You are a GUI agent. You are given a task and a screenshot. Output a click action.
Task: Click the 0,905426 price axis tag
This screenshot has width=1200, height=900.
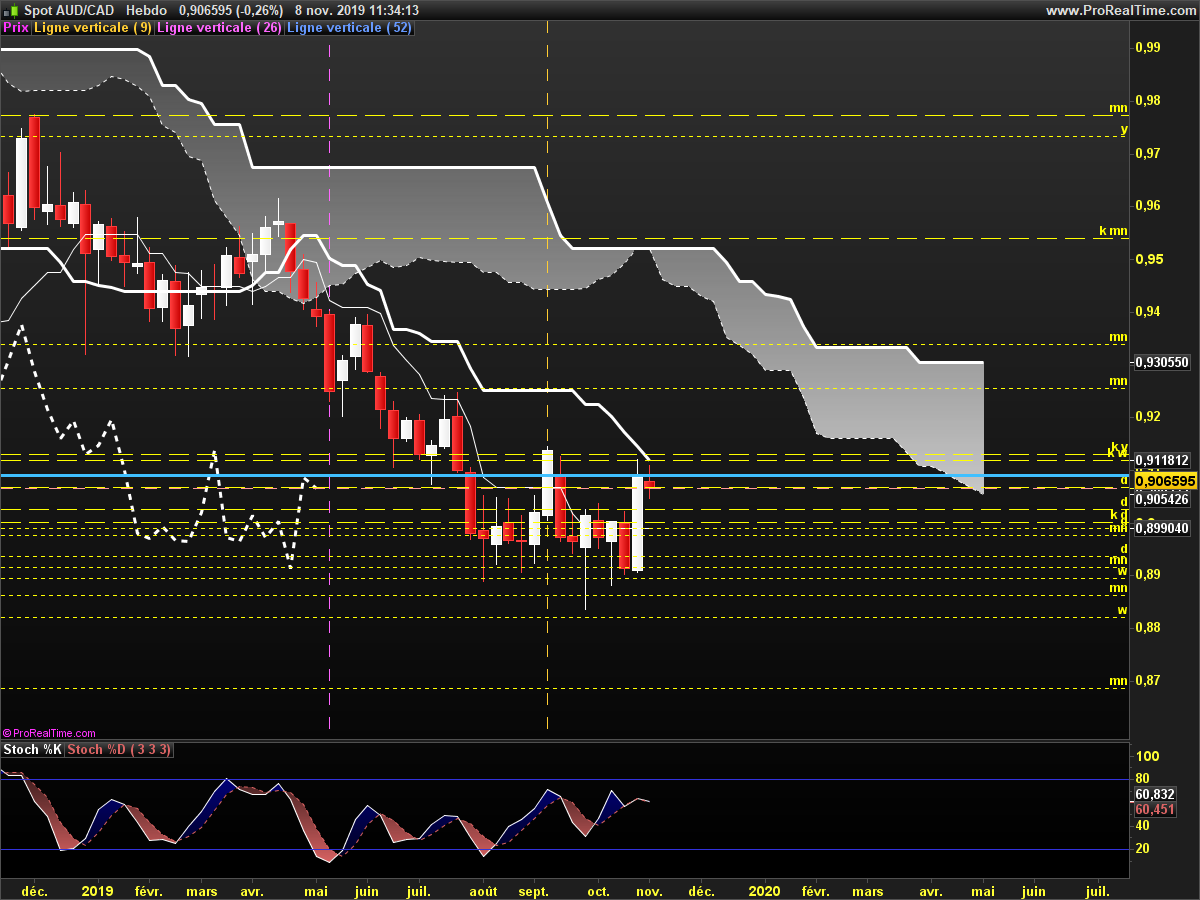(1162, 499)
